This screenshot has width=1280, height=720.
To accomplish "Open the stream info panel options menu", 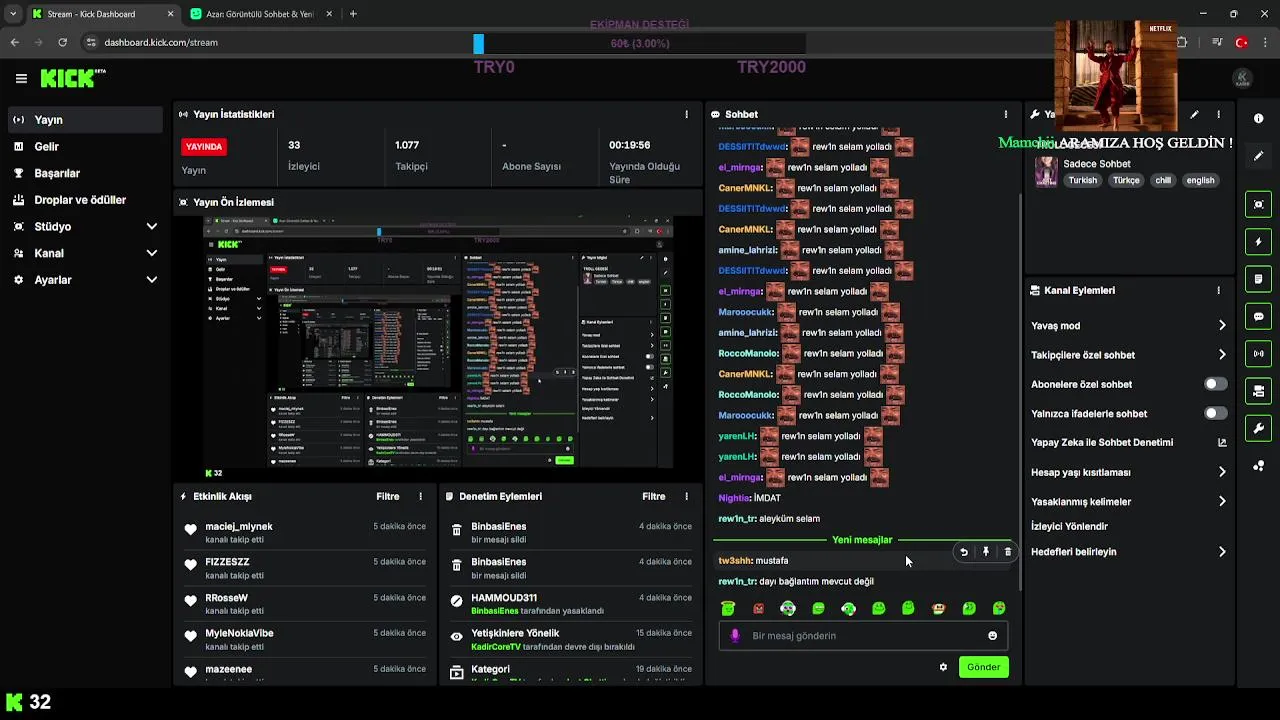I will [1219, 114].
